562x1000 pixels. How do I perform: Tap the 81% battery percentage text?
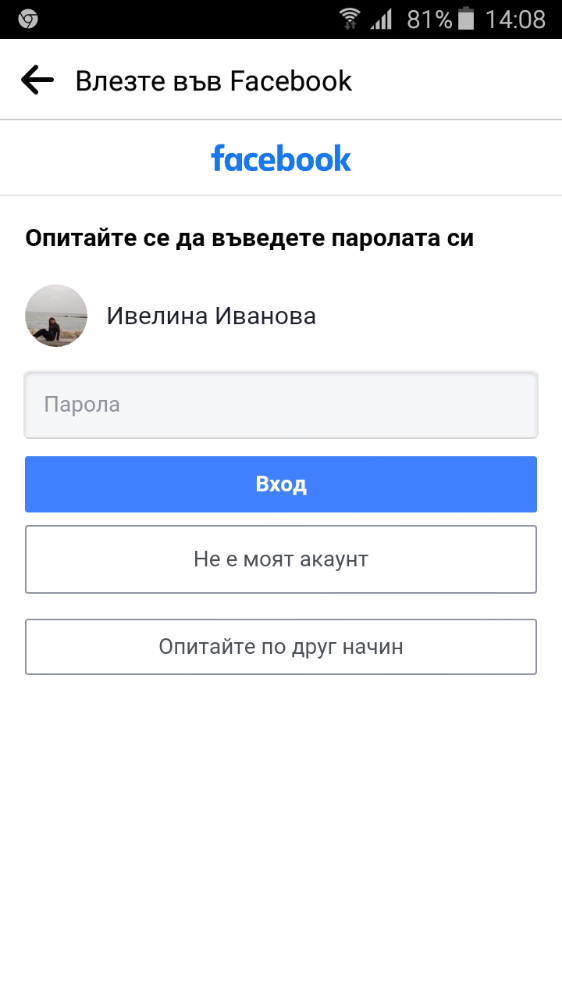point(429,20)
